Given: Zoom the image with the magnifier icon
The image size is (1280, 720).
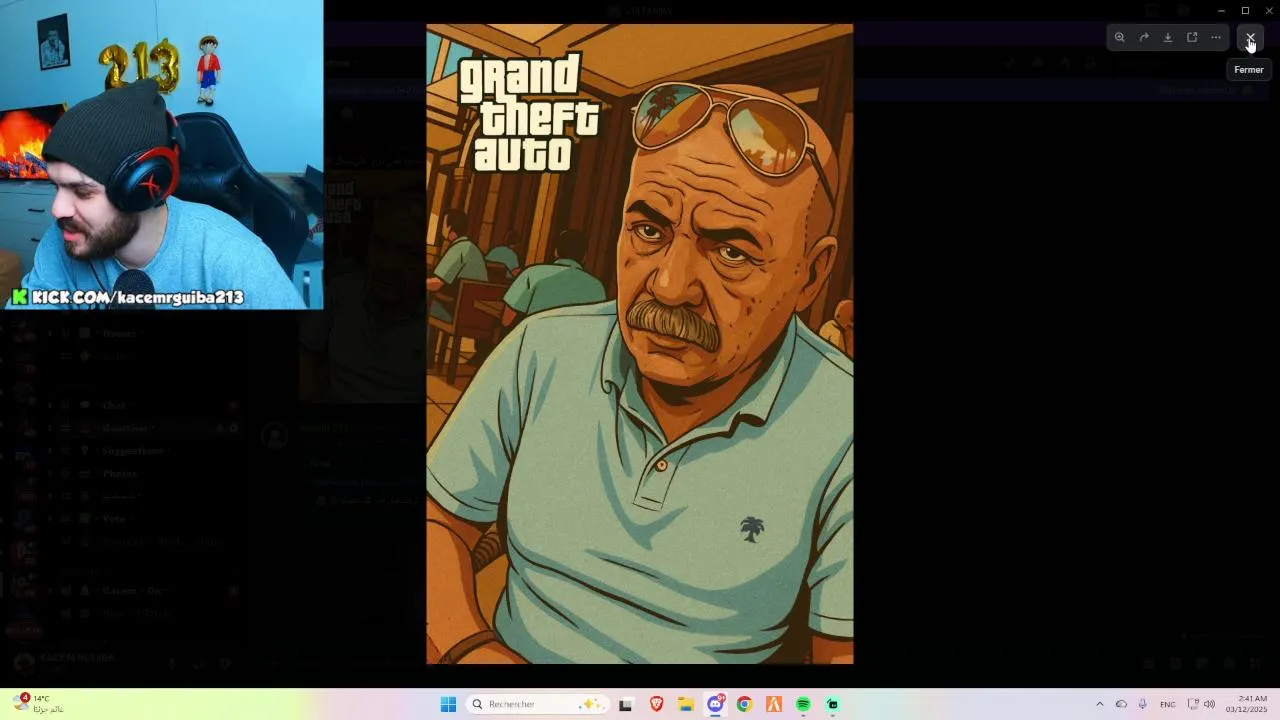Looking at the screenshot, I should tap(1120, 38).
